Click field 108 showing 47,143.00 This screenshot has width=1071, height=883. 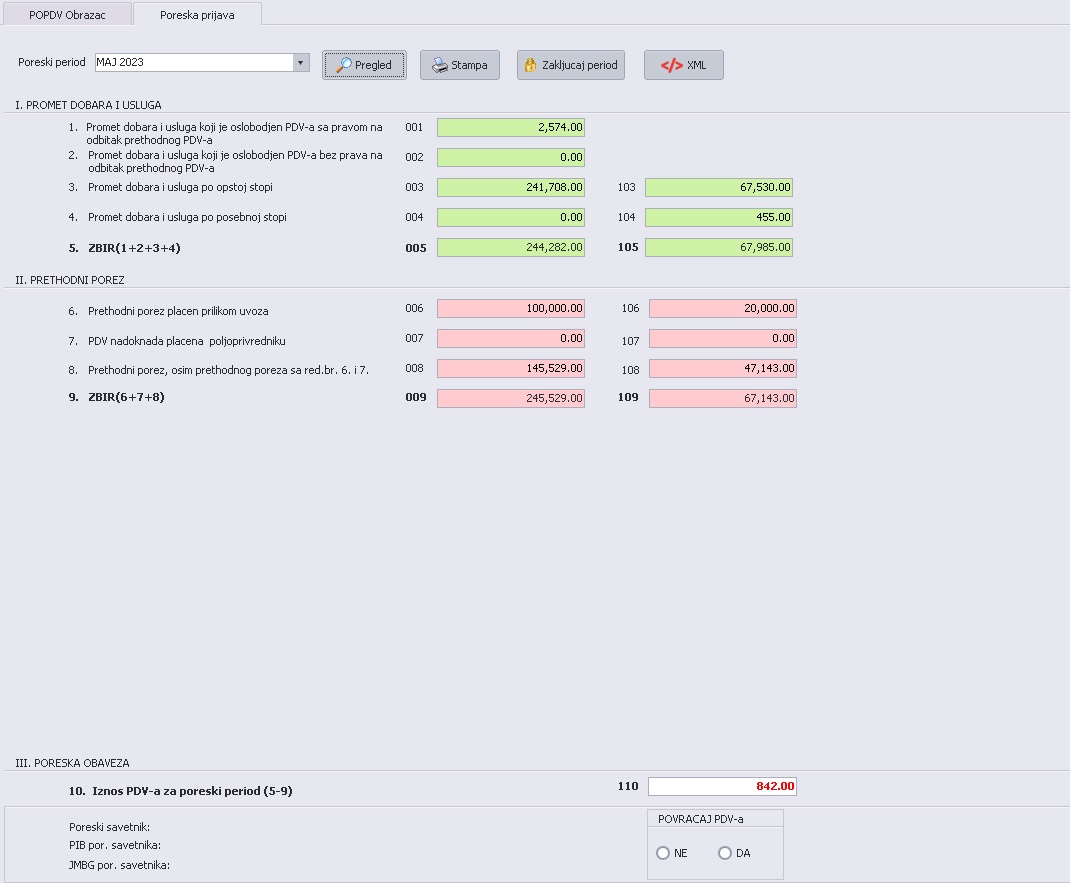[x=723, y=368]
